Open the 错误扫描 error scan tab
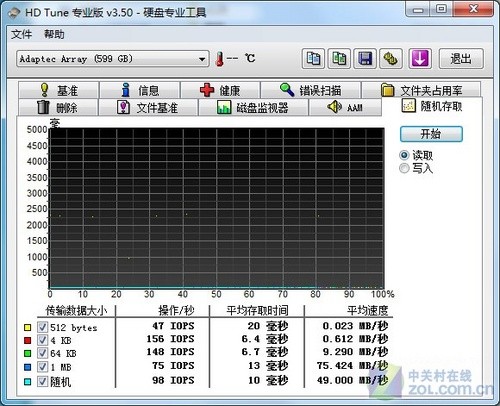The width and height of the screenshot is (500, 406). 311,90
